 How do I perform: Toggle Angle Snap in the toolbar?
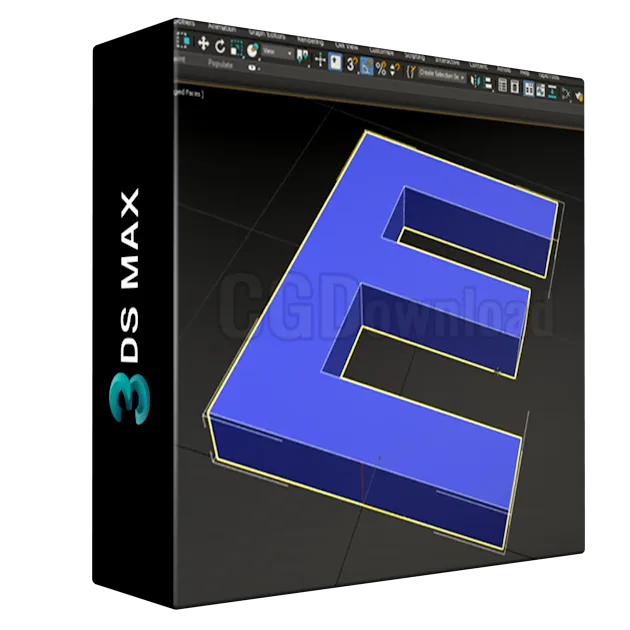click(x=366, y=68)
